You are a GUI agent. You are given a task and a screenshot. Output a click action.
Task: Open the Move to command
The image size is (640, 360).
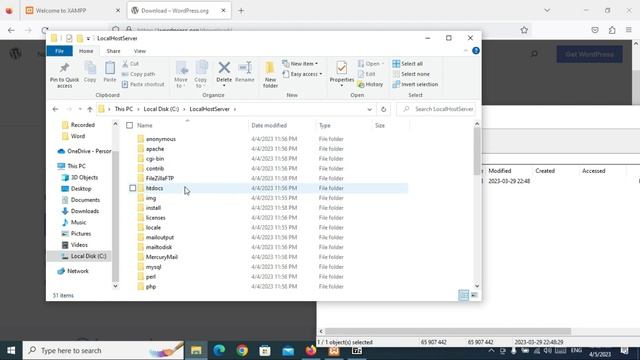point(181,74)
